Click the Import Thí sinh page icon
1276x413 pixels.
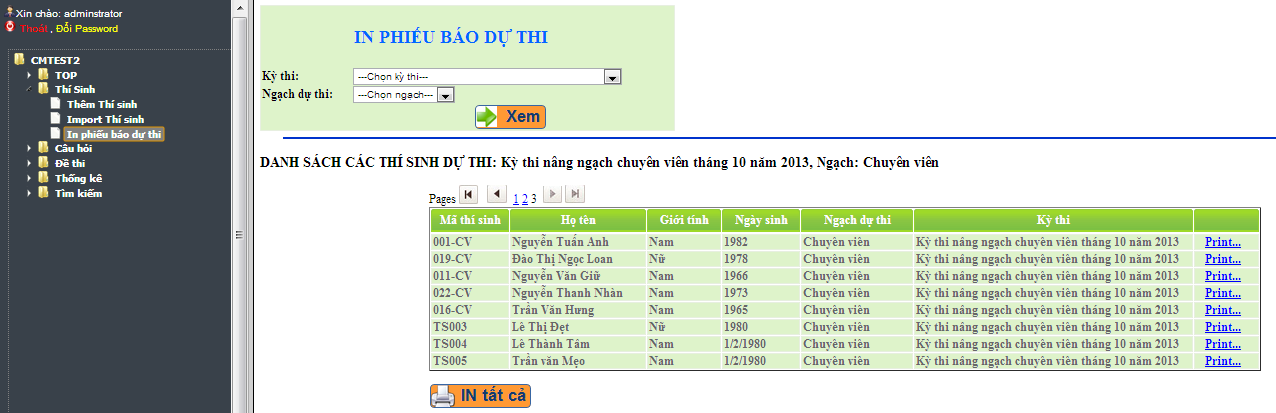pos(56,119)
